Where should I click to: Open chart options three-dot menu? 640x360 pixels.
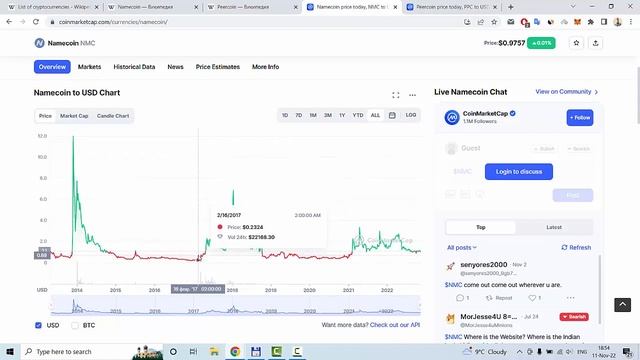coord(412,95)
